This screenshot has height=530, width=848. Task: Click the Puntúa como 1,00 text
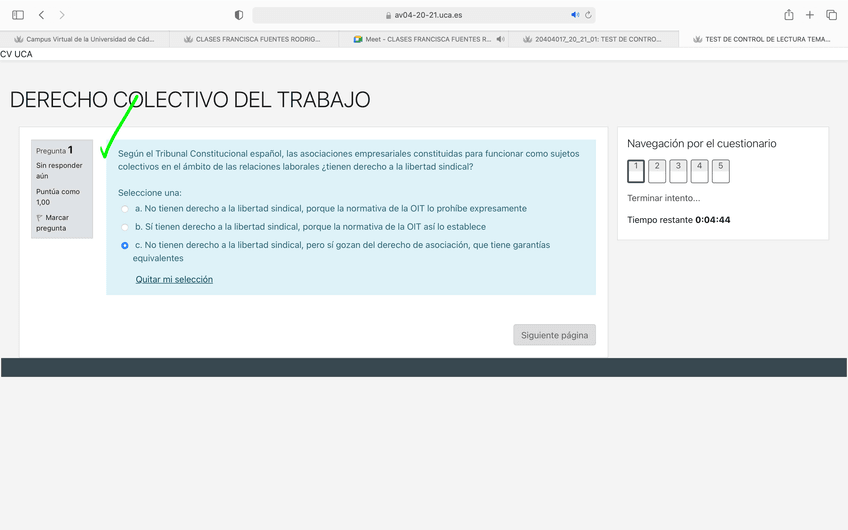58,197
